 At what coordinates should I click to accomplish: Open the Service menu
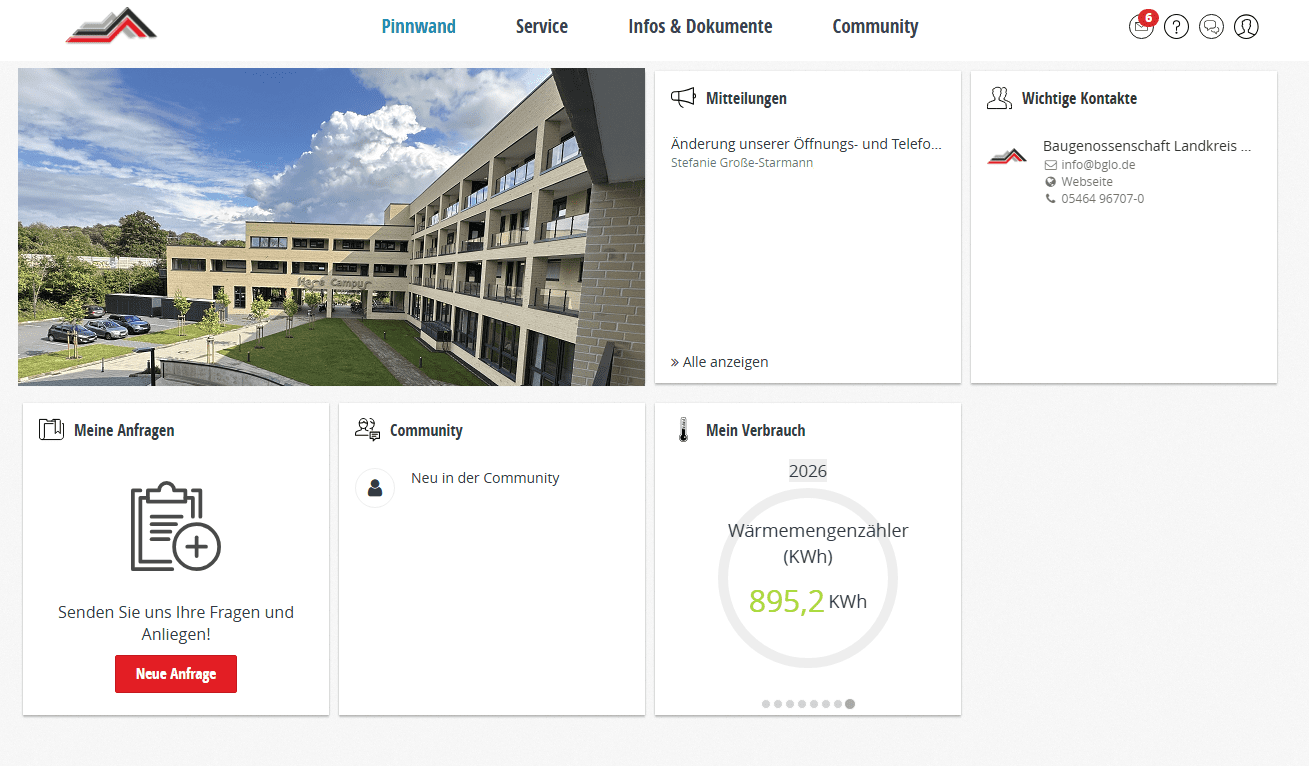[541, 27]
